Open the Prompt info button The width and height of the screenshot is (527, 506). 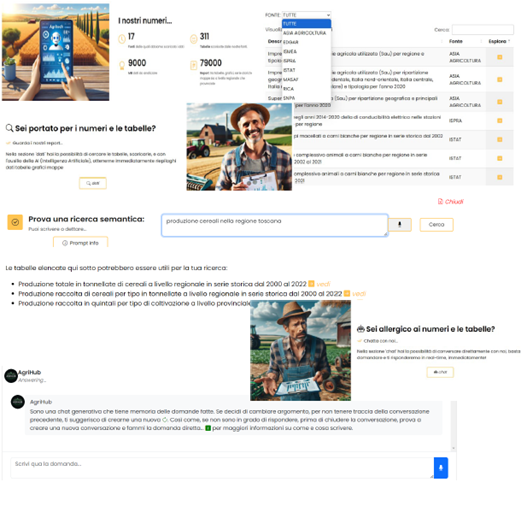click(x=81, y=243)
